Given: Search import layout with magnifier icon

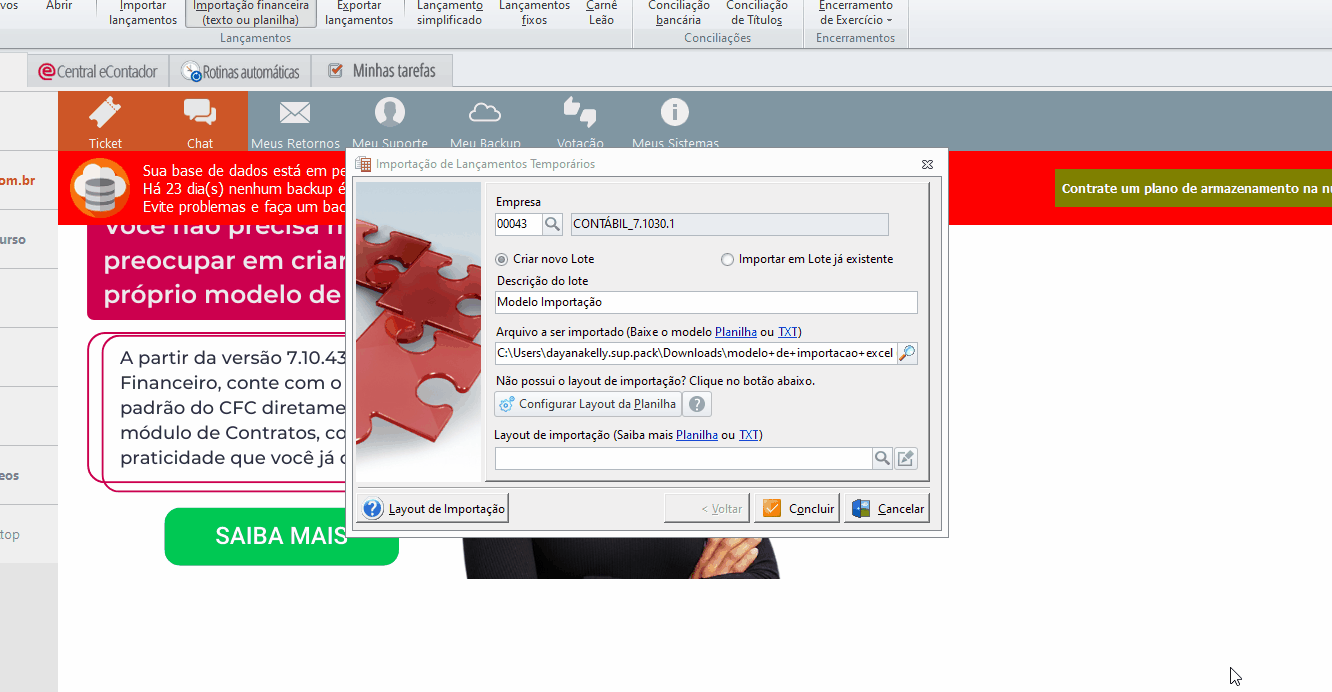Looking at the screenshot, I should point(882,458).
